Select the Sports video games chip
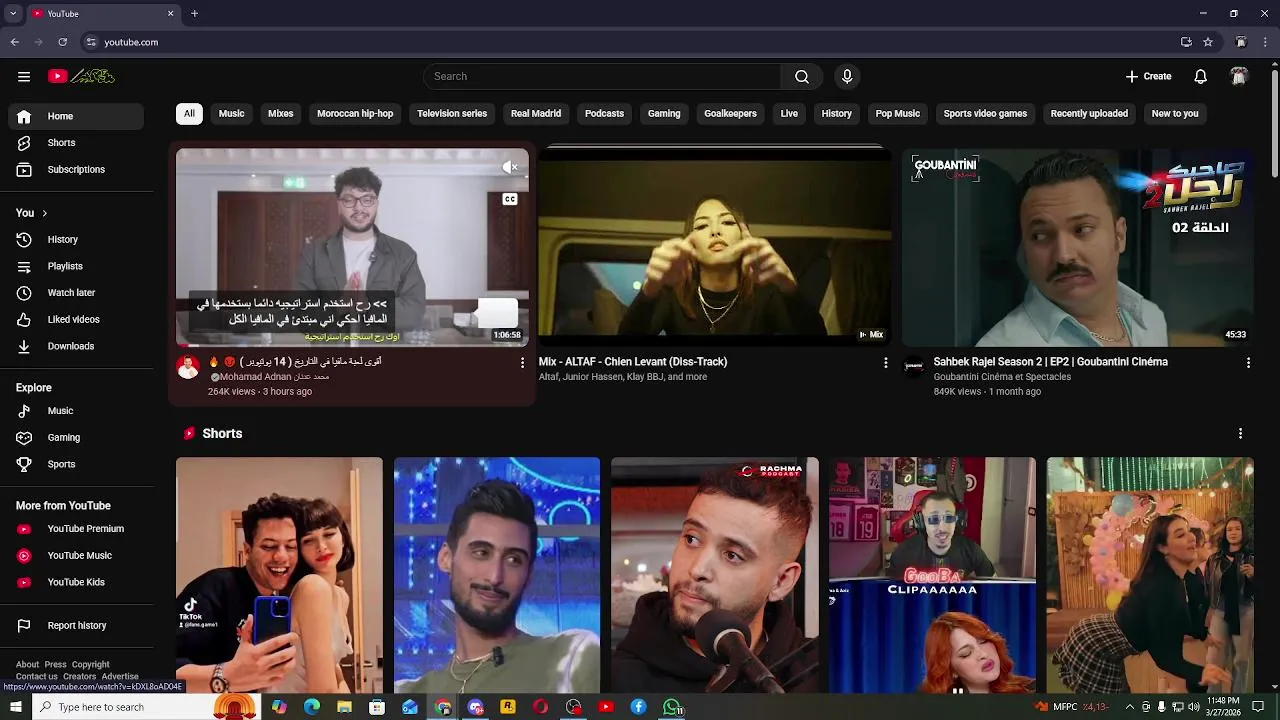Screen dimensions: 1280x720 click(x=985, y=113)
